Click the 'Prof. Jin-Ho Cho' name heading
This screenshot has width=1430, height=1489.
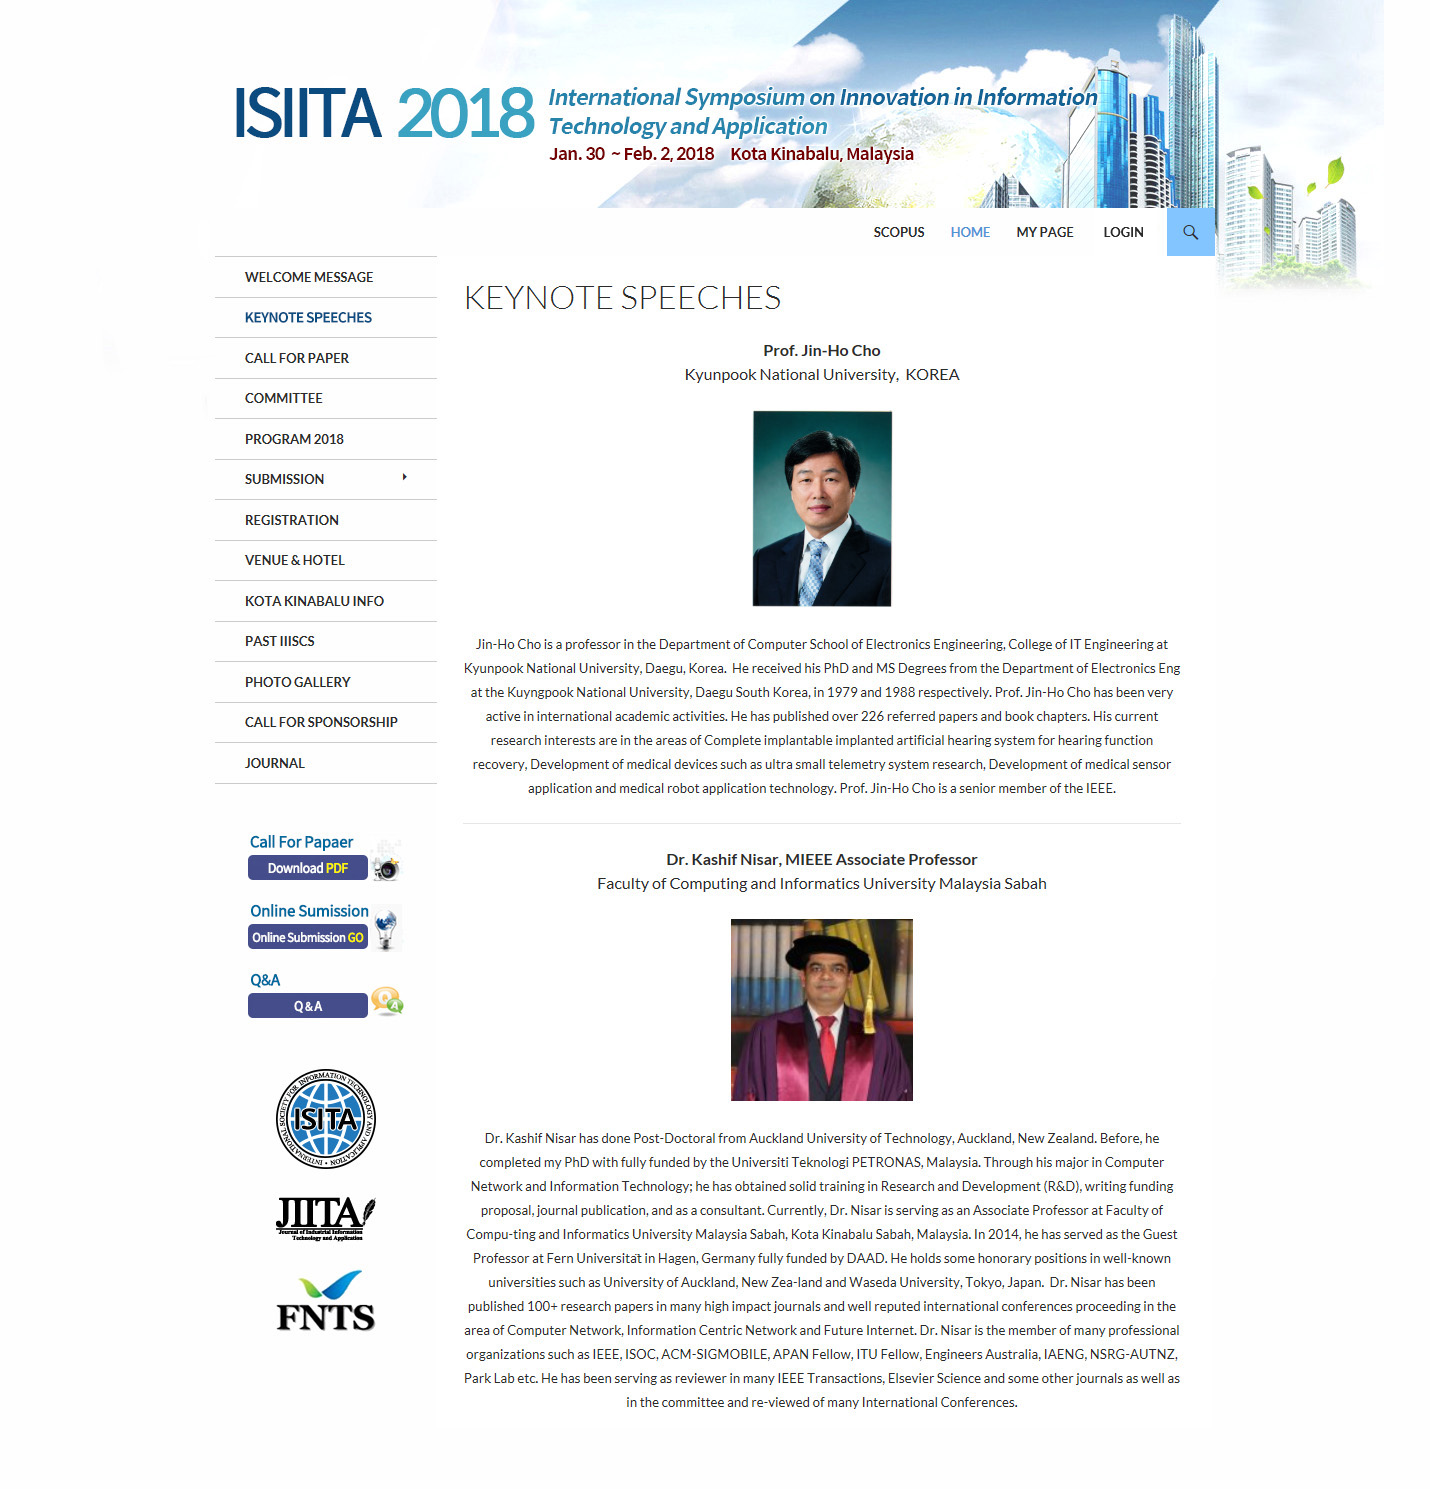pyautogui.click(x=822, y=350)
